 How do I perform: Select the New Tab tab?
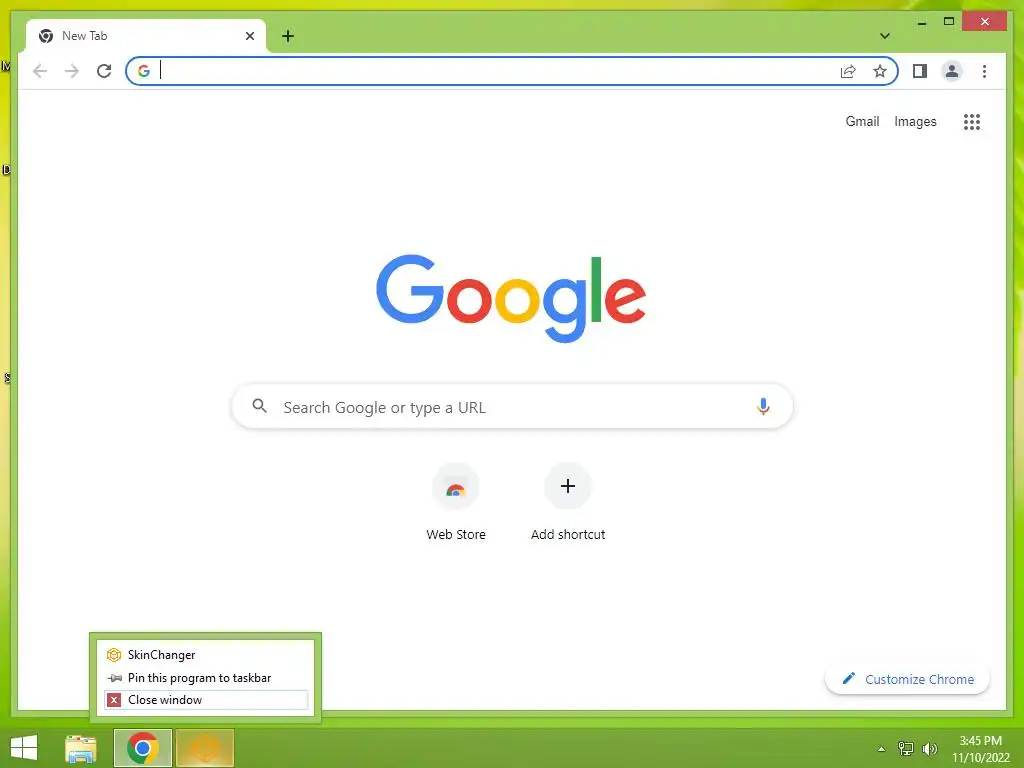click(x=146, y=36)
